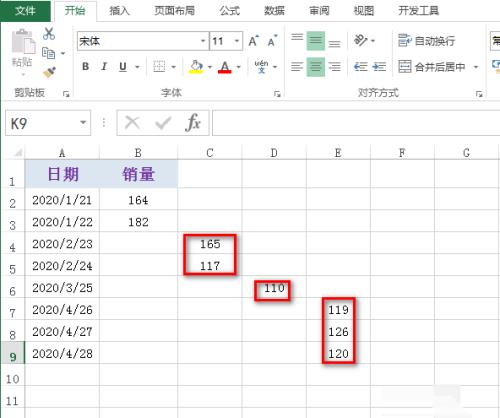Open underline style dropdown arrow

(137, 67)
